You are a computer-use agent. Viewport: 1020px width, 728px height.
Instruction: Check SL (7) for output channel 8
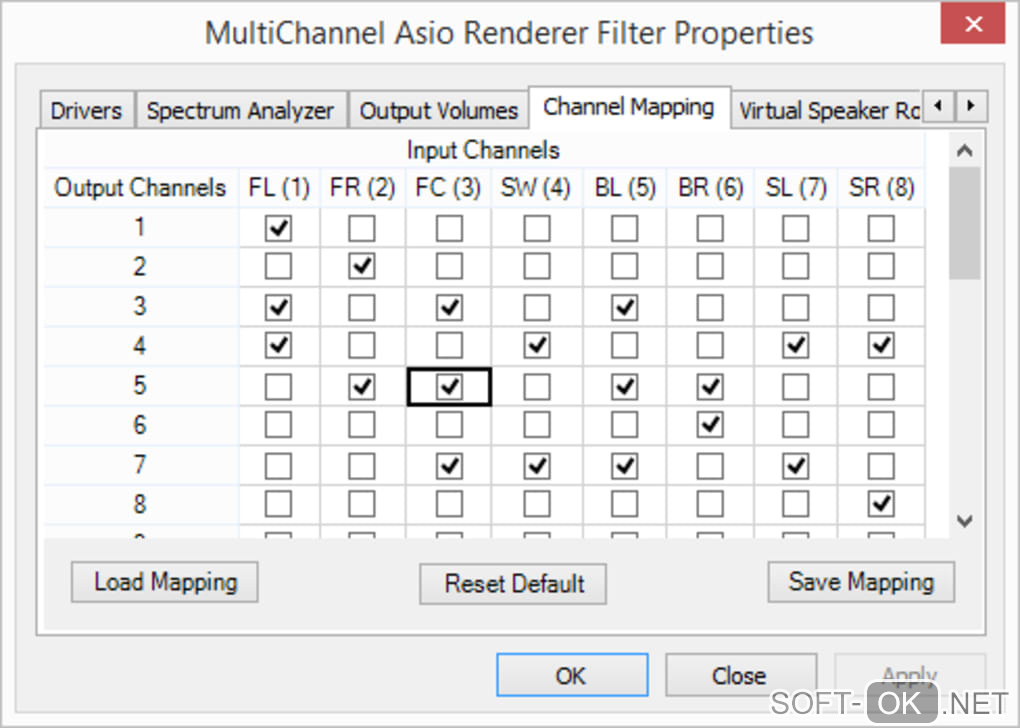point(796,504)
